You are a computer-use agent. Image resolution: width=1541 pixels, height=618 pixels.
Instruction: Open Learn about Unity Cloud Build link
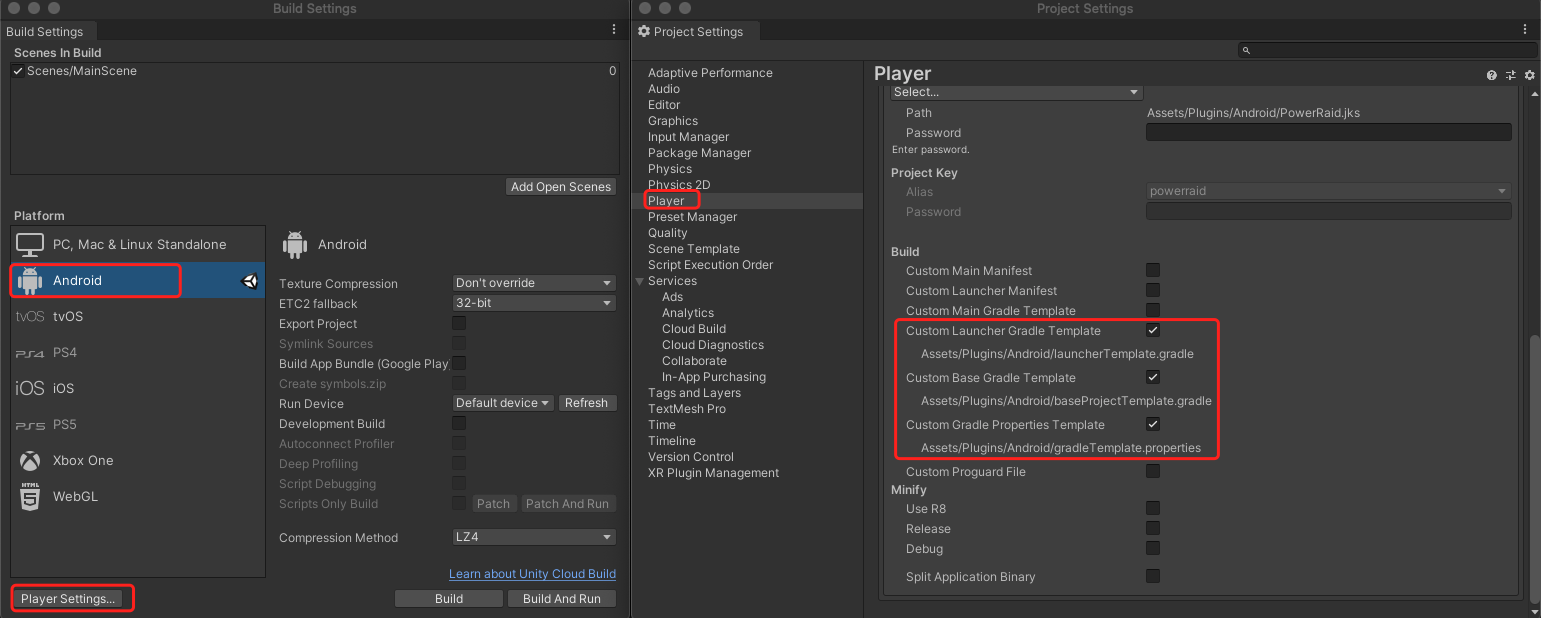pos(532,574)
